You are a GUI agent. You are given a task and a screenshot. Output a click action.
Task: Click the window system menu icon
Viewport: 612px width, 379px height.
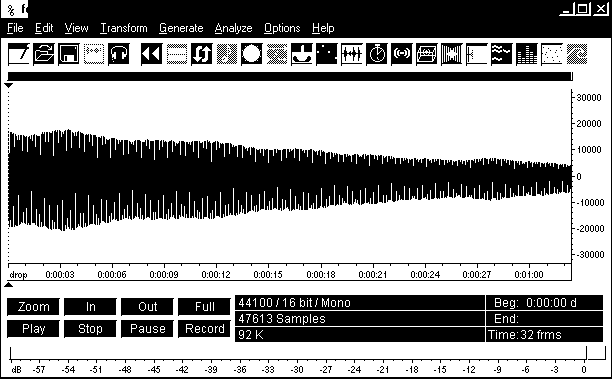11,9
